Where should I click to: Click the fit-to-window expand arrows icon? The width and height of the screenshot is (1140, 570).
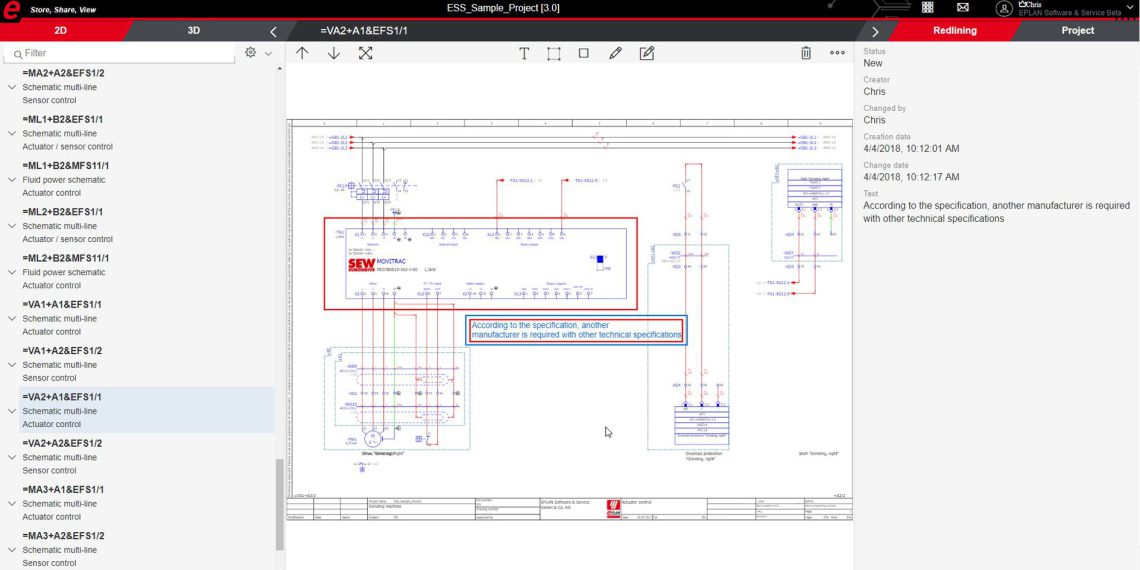coord(366,53)
